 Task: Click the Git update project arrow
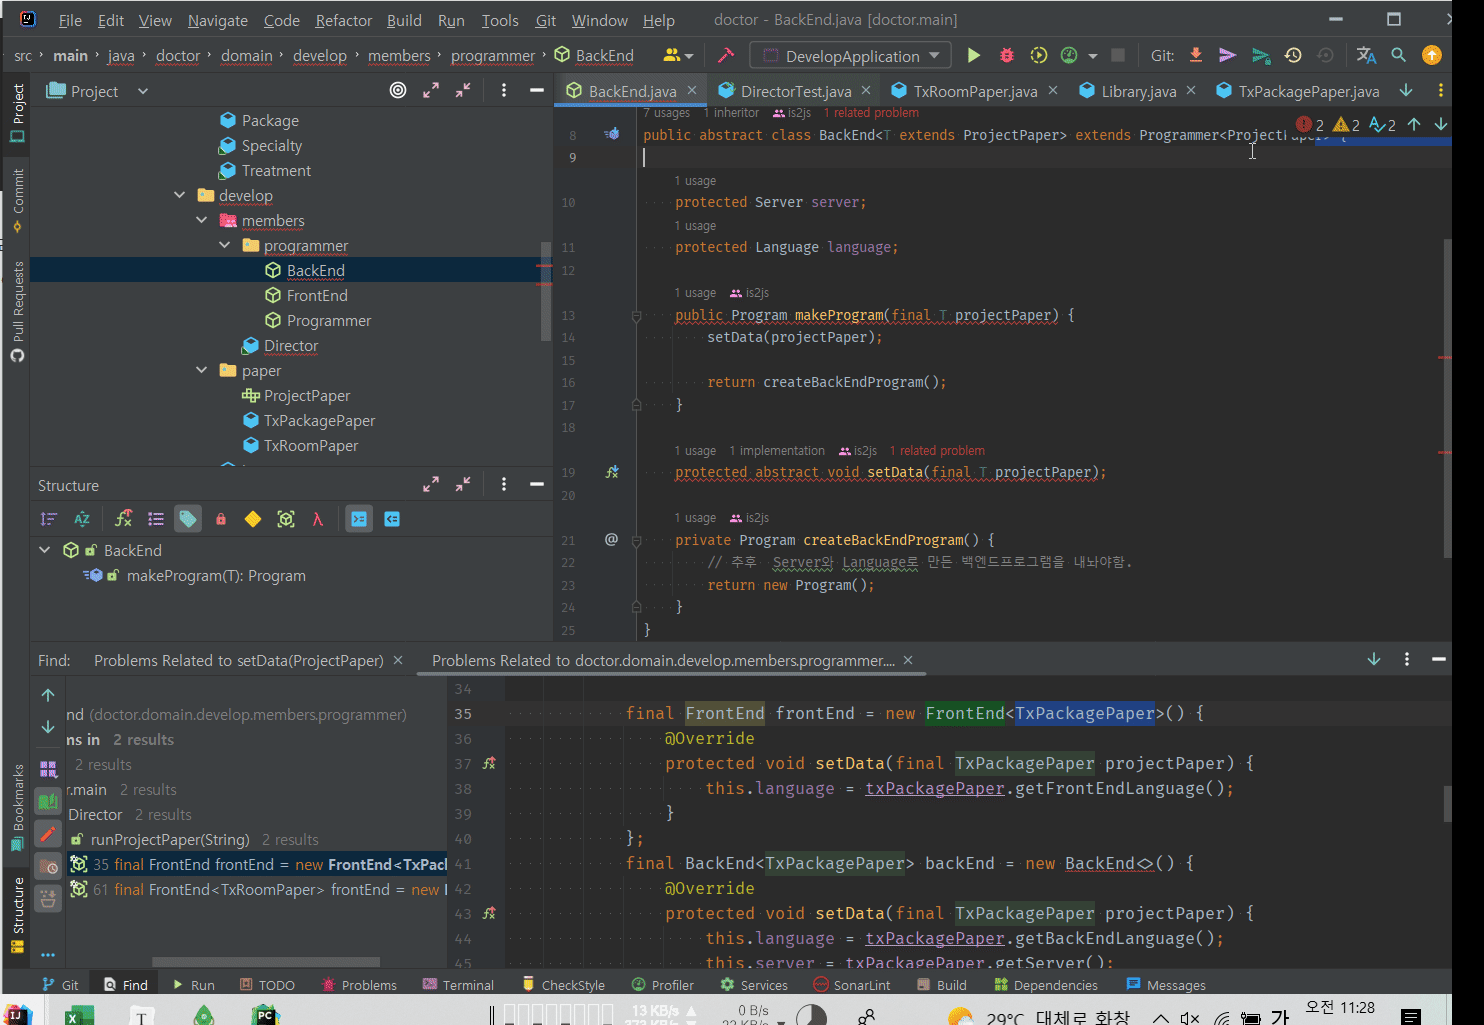coord(1195,56)
